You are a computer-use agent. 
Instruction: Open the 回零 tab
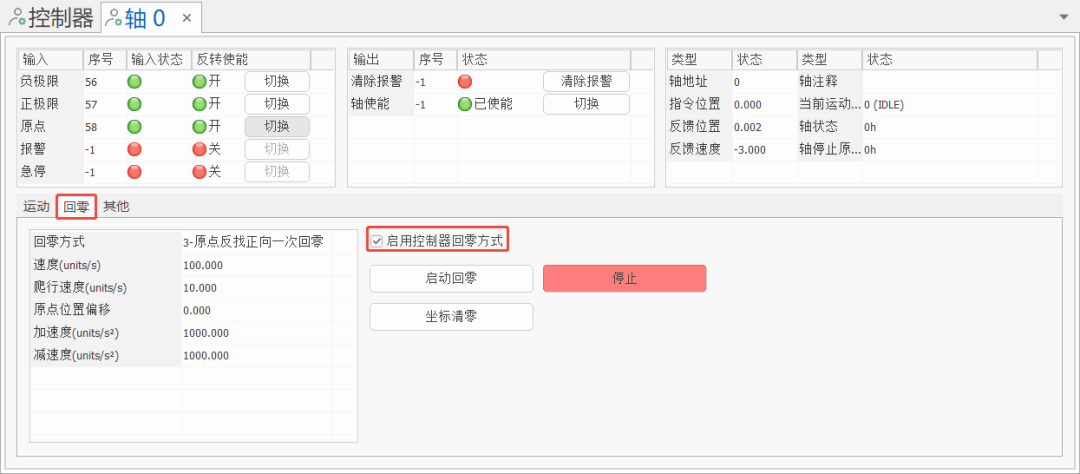(x=76, y=206)
